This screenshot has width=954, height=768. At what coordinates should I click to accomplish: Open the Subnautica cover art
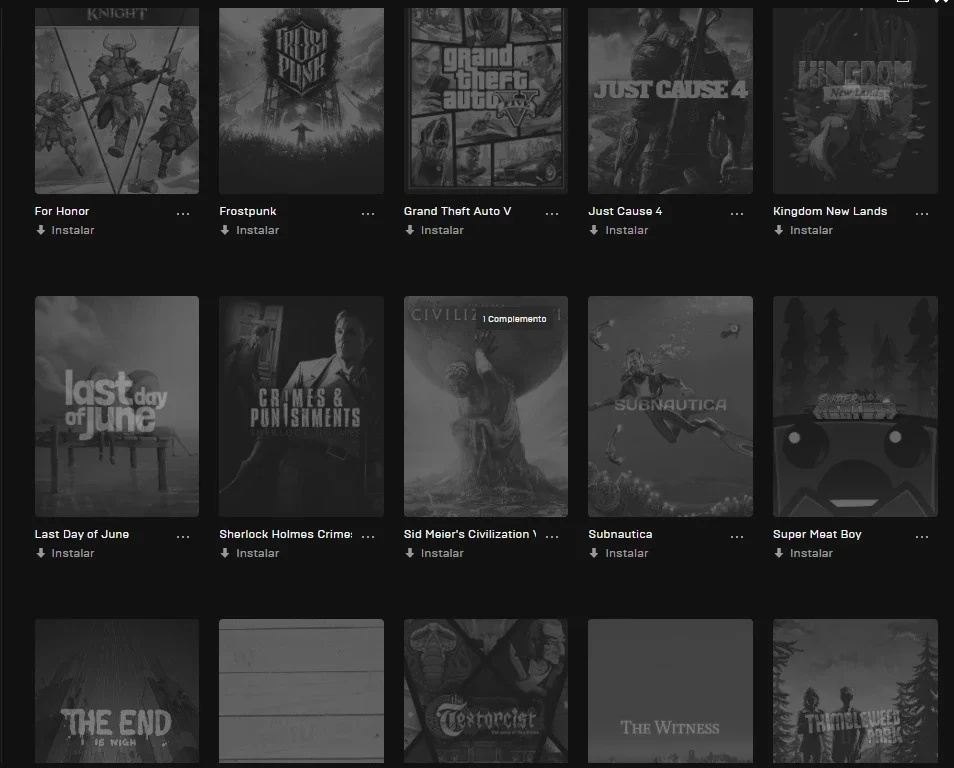tap(670, 407)
